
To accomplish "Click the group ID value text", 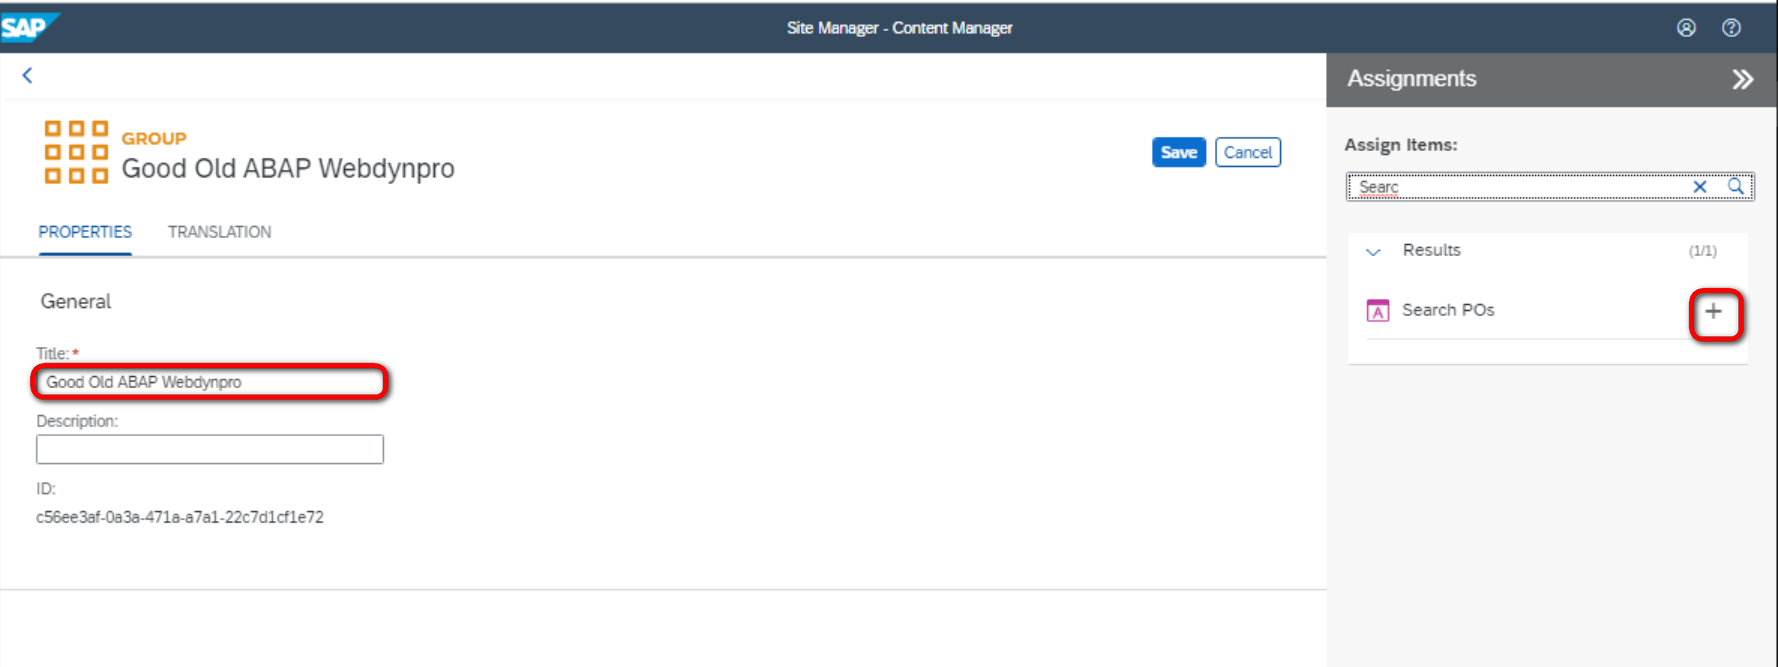I will point(180,517).
